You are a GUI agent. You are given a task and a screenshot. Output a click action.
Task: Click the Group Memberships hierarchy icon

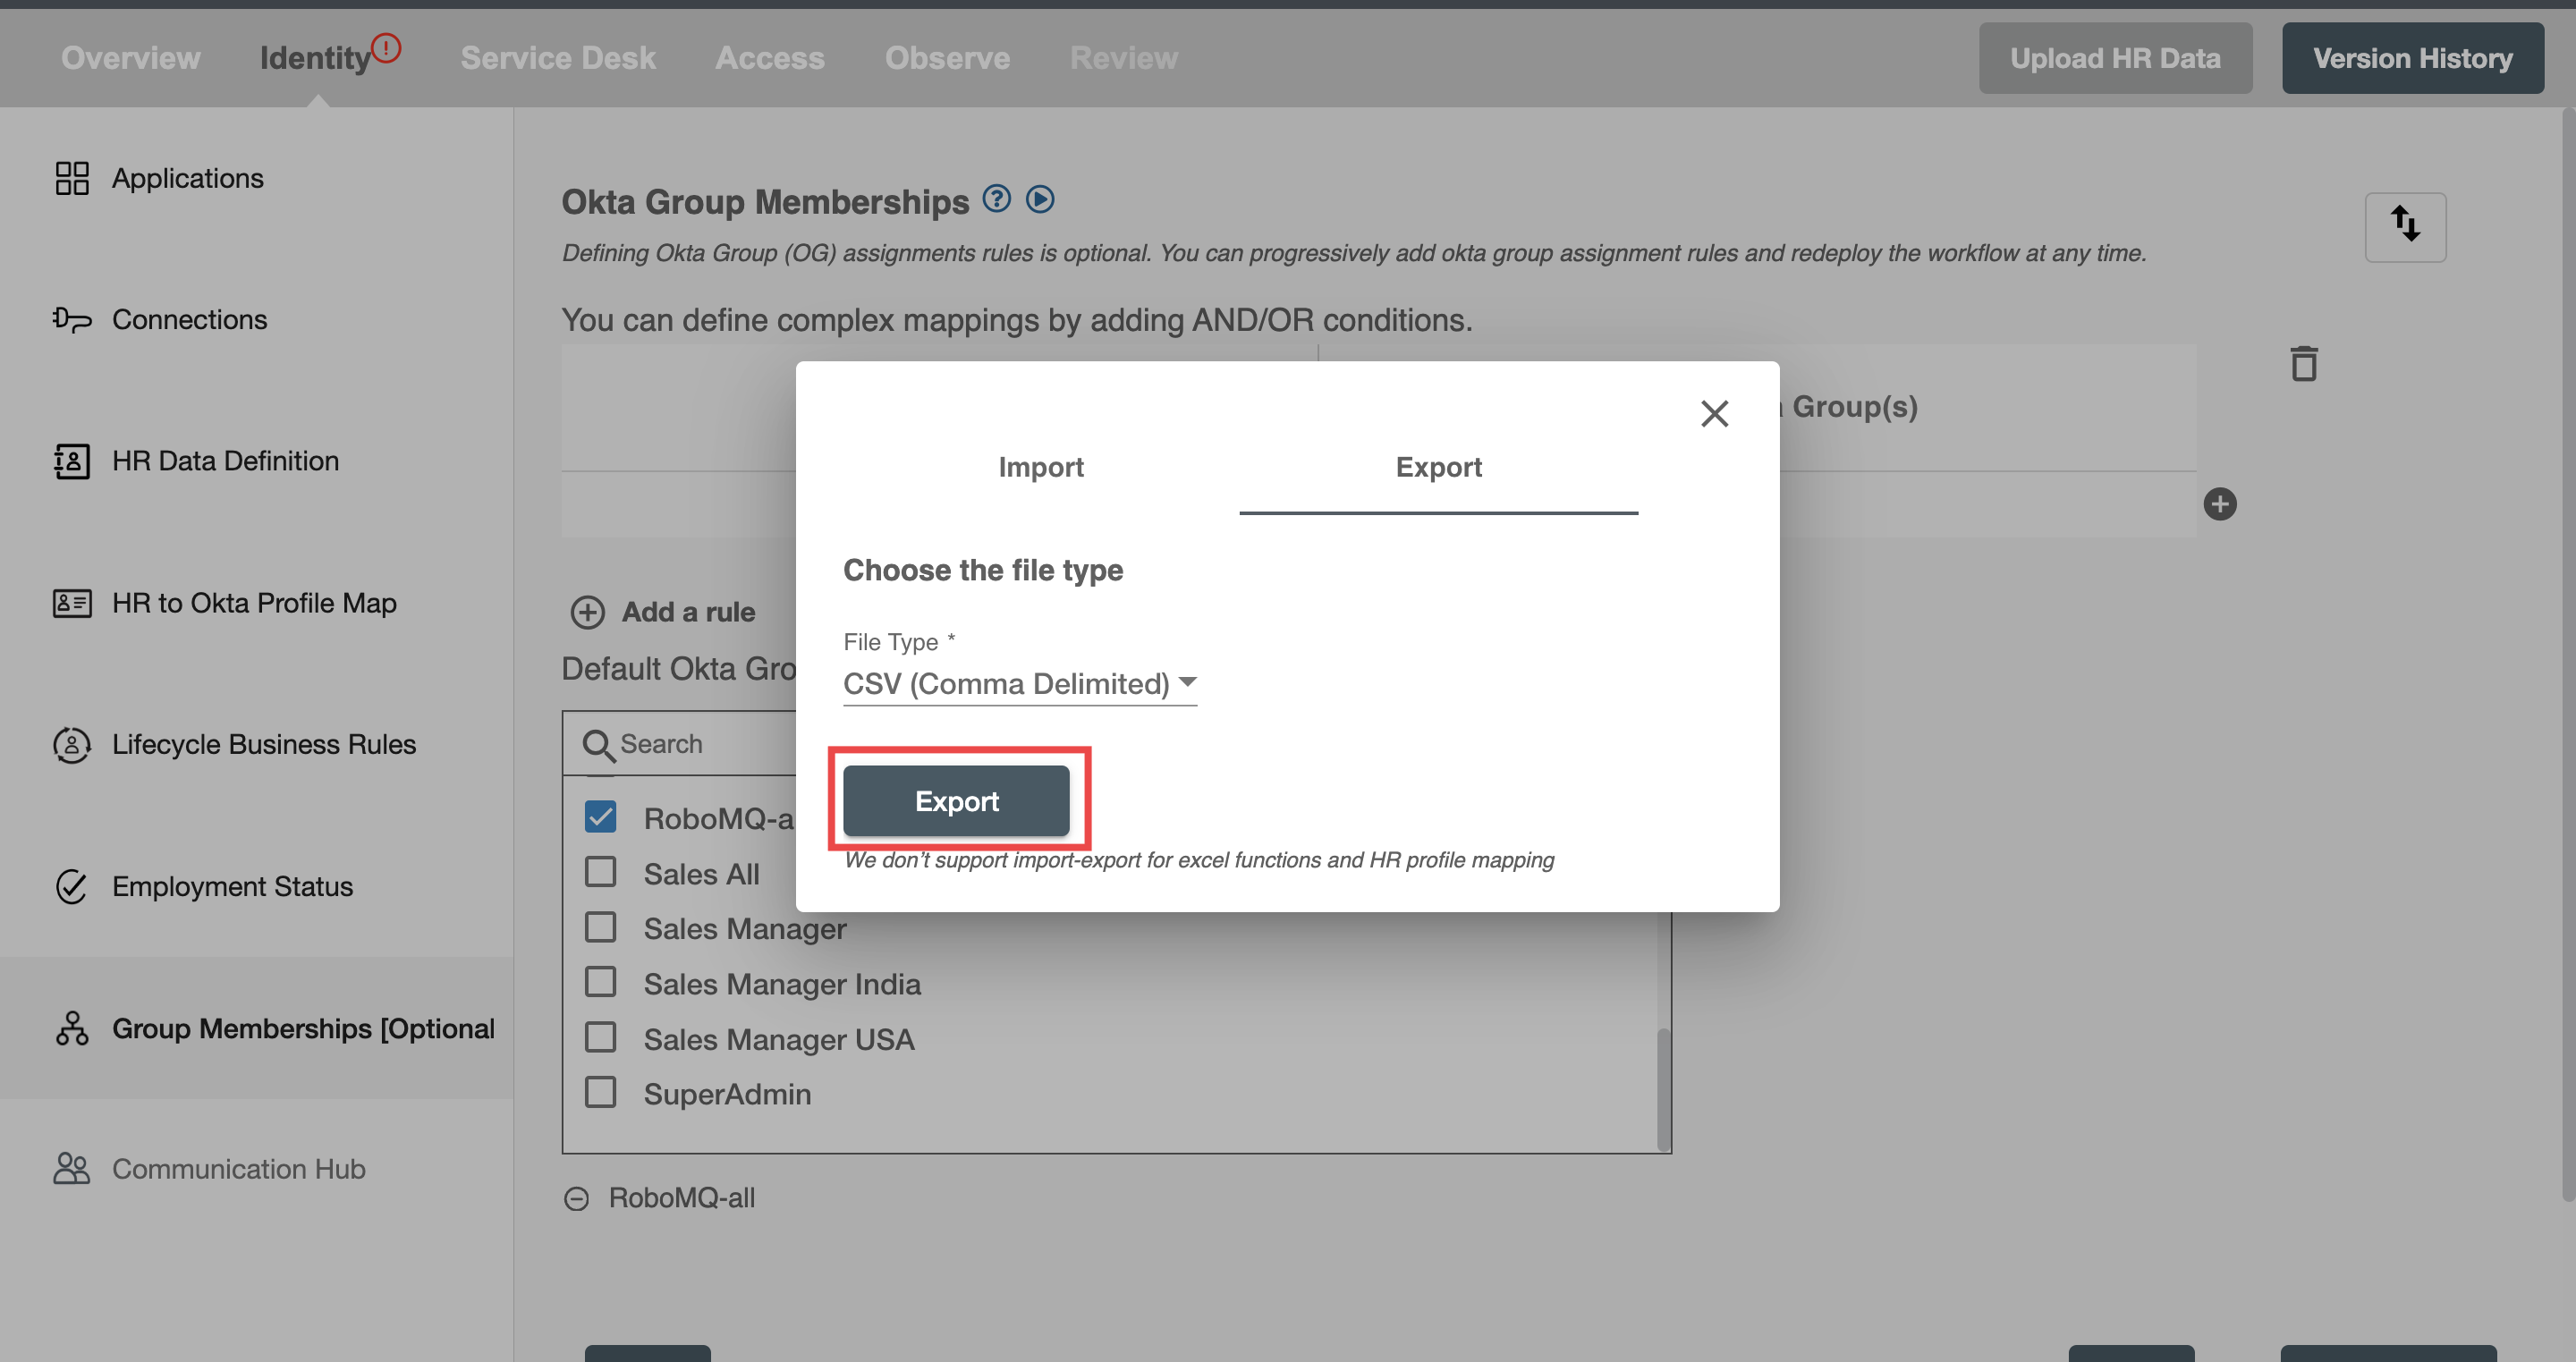tap(72, 1028)
